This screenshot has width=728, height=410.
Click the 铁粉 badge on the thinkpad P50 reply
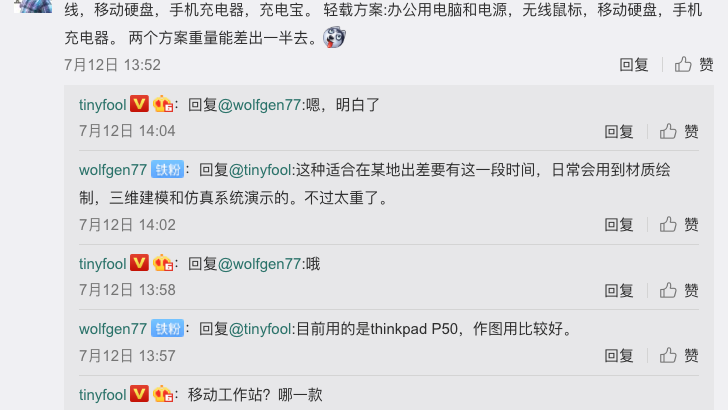click(x=167, y=329)
